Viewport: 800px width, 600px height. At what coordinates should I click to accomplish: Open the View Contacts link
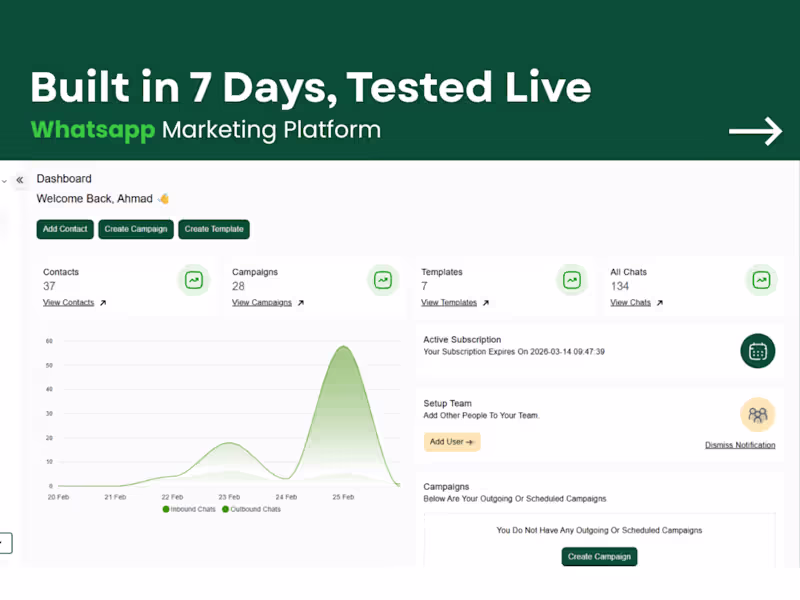[70, 302]
